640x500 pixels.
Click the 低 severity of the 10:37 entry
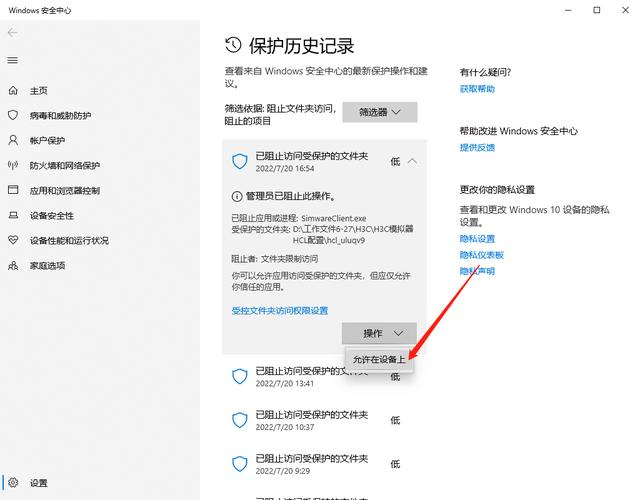point(395,420)
